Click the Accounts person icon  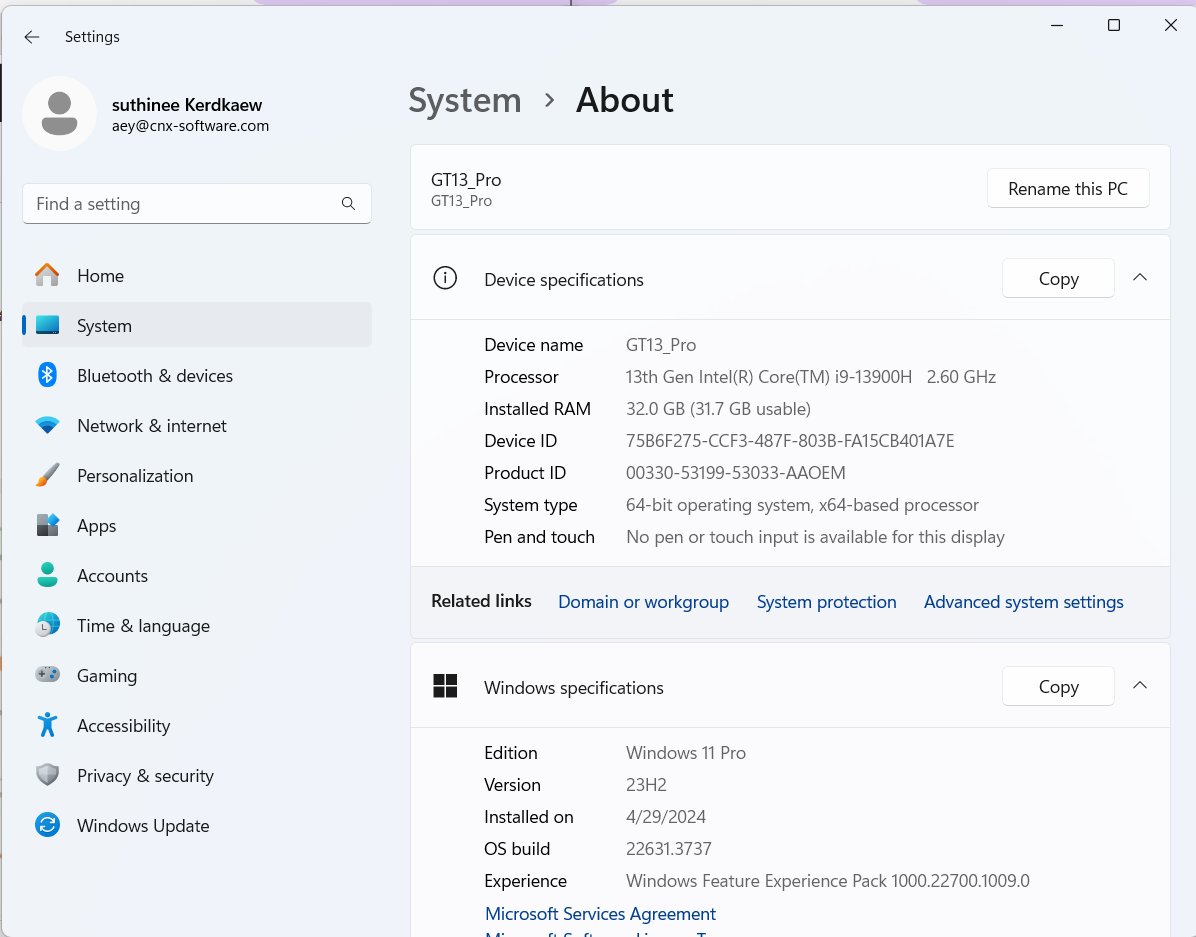(x=47, y=575)
